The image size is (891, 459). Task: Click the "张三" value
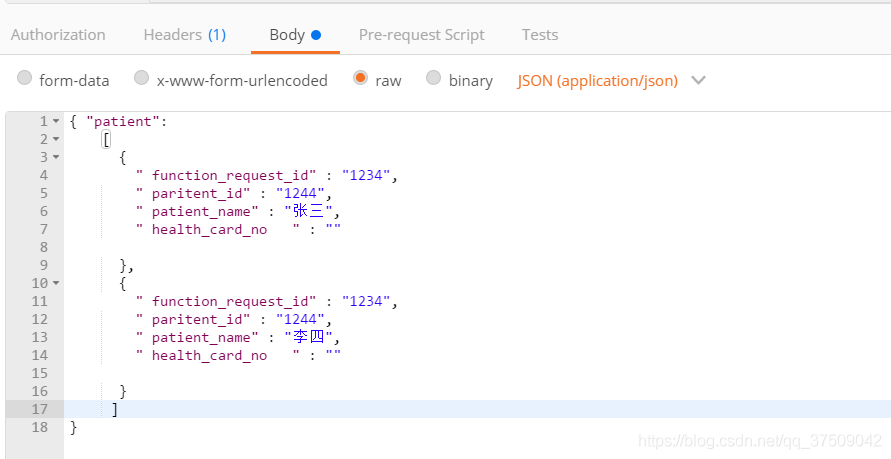point(309,211)
